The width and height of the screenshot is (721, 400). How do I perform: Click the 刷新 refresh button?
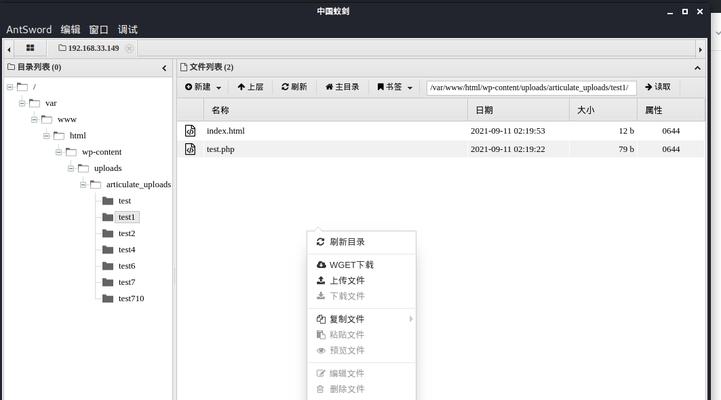click(x=294, y=87)
